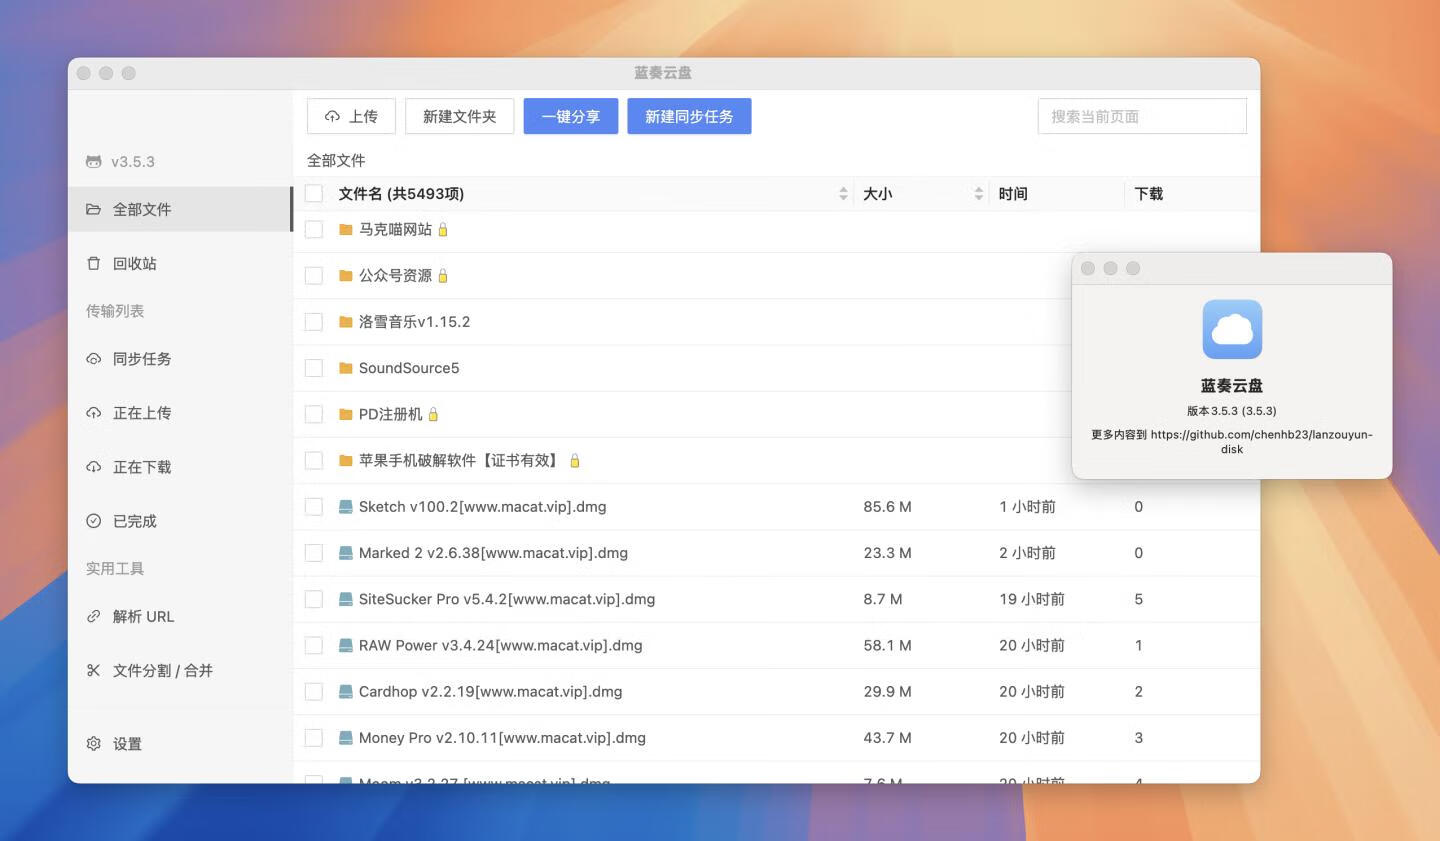Click the github.com/chenhb23 URL in About window
The width and height of the screenshot is (1440, 841).
point(1260,442)
